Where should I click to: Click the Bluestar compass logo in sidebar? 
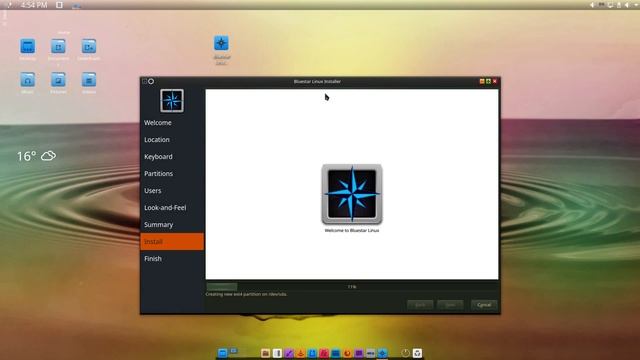click(172, 100)
